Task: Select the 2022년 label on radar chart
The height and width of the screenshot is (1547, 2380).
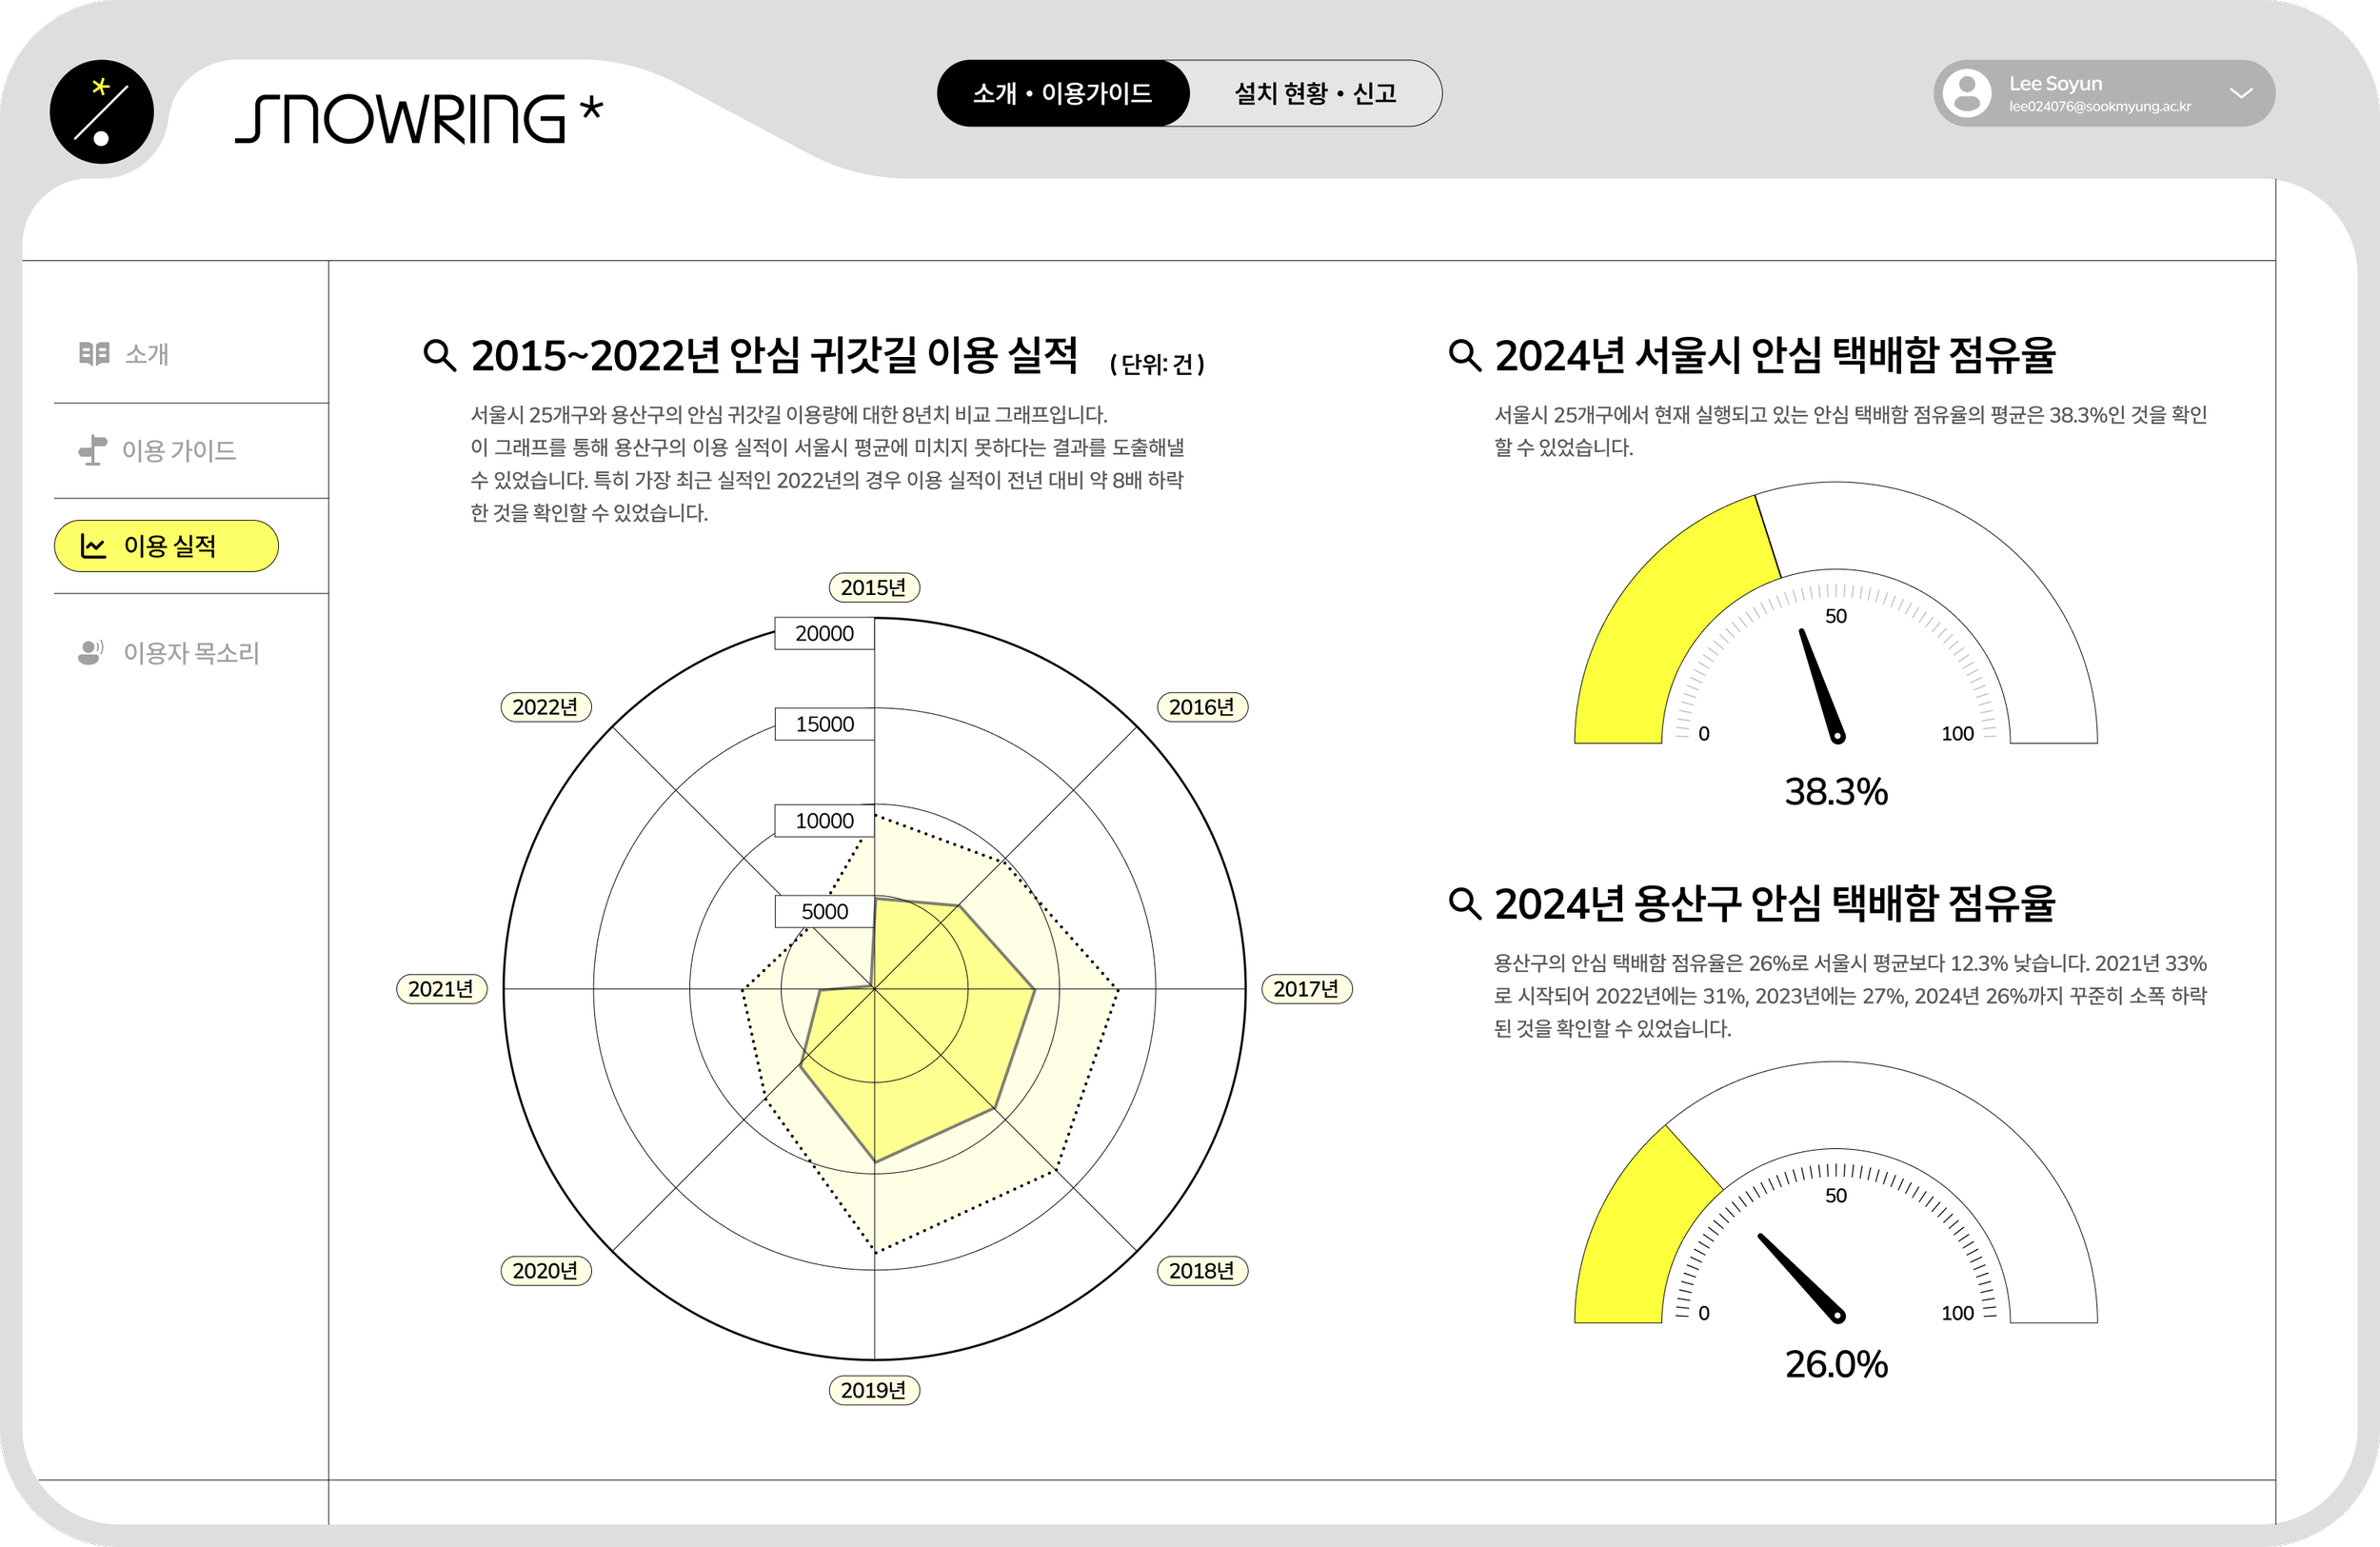Action: 545,707
